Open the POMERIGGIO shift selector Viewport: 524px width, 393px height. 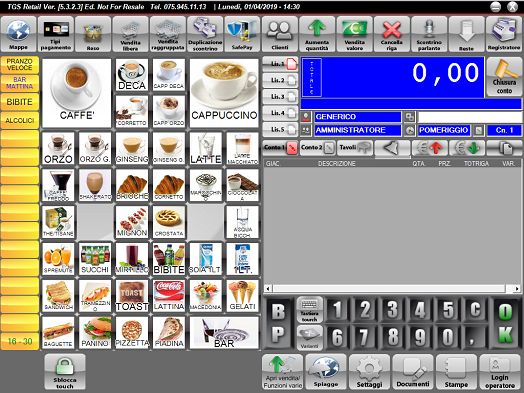[443, 130]
